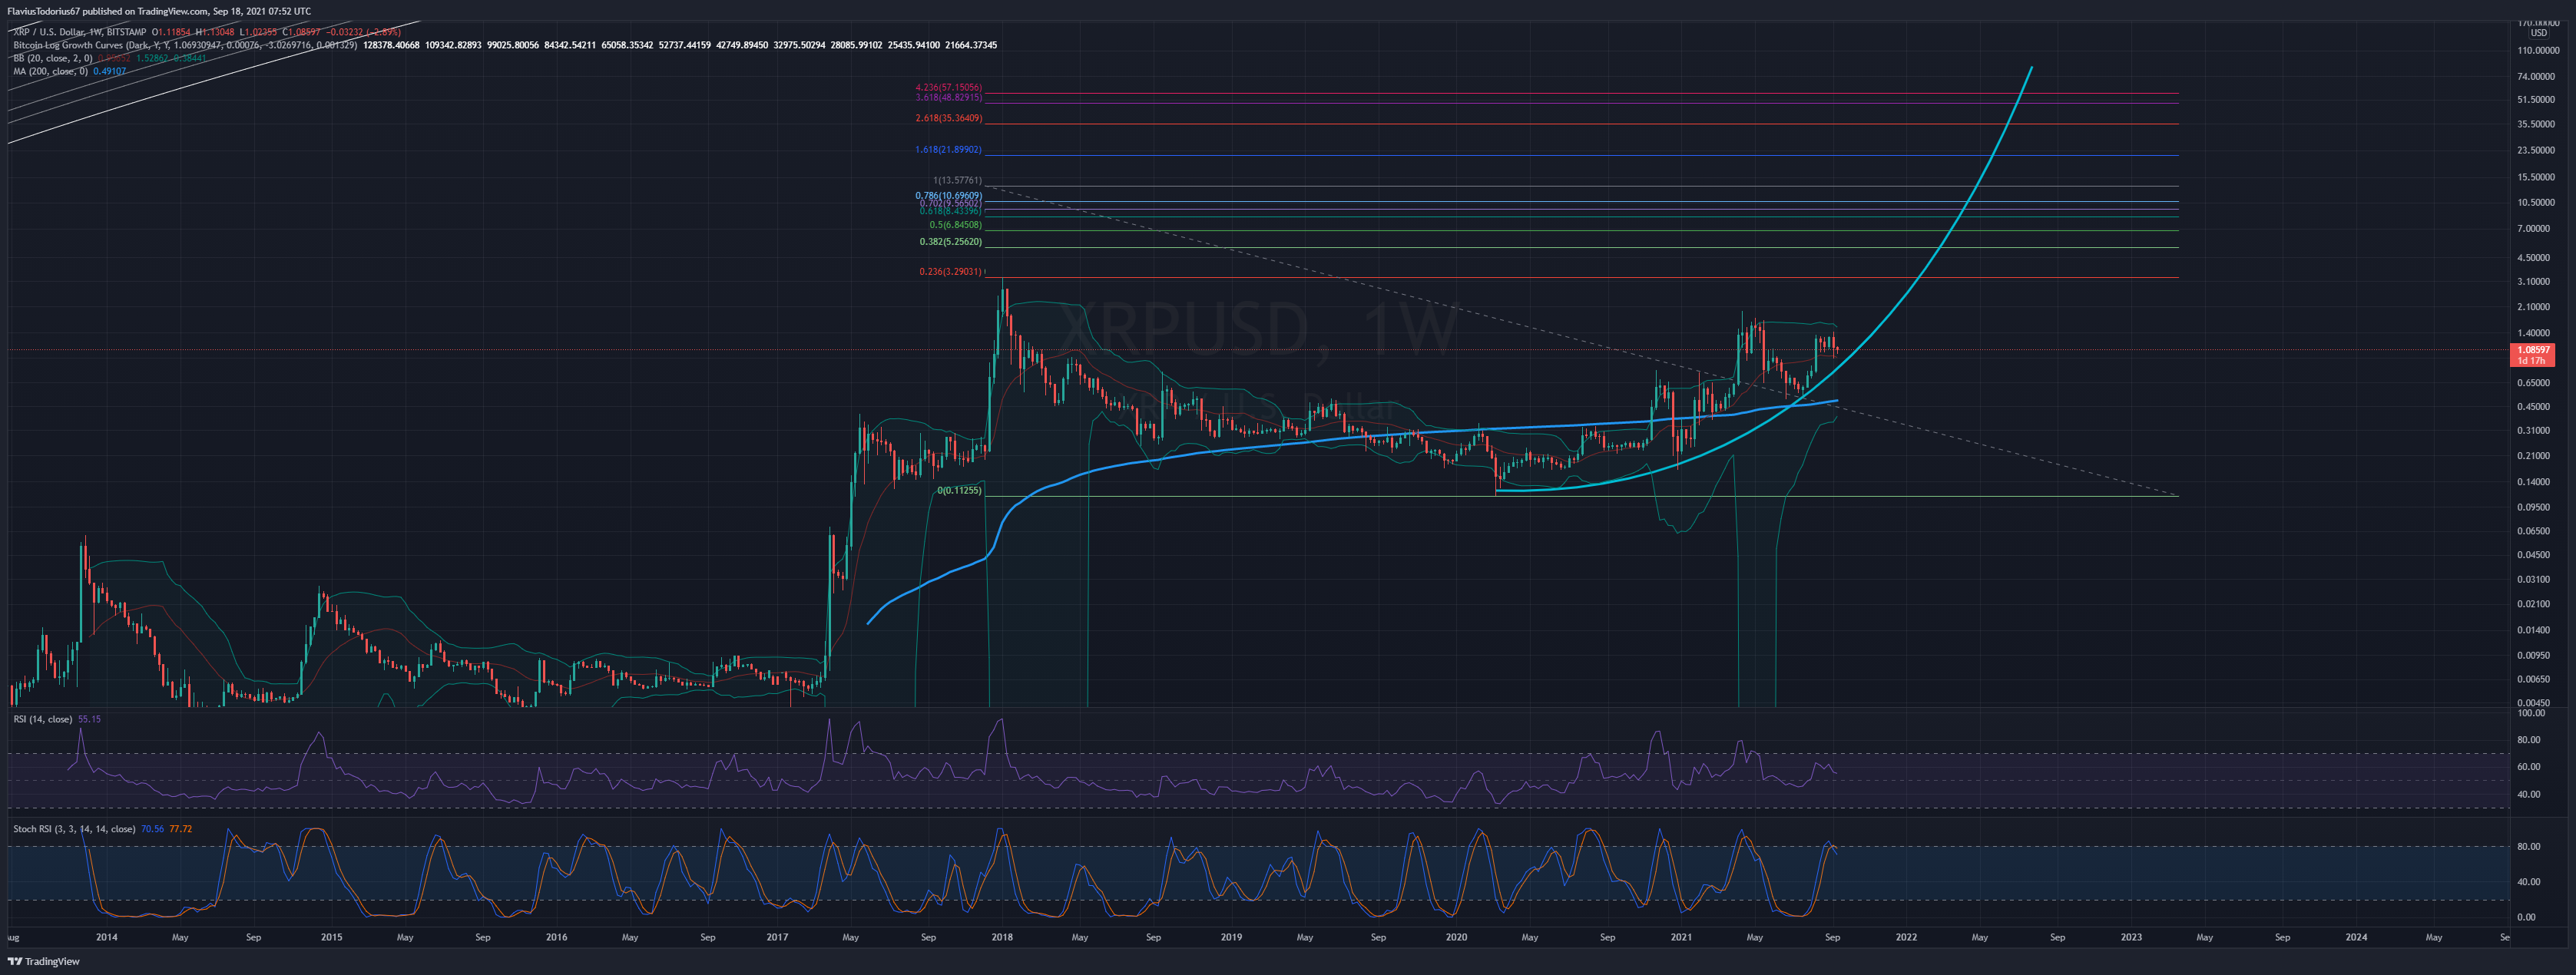Click the 2016 label on time axis
2576x975 pixels.
[x=556, y=938]
